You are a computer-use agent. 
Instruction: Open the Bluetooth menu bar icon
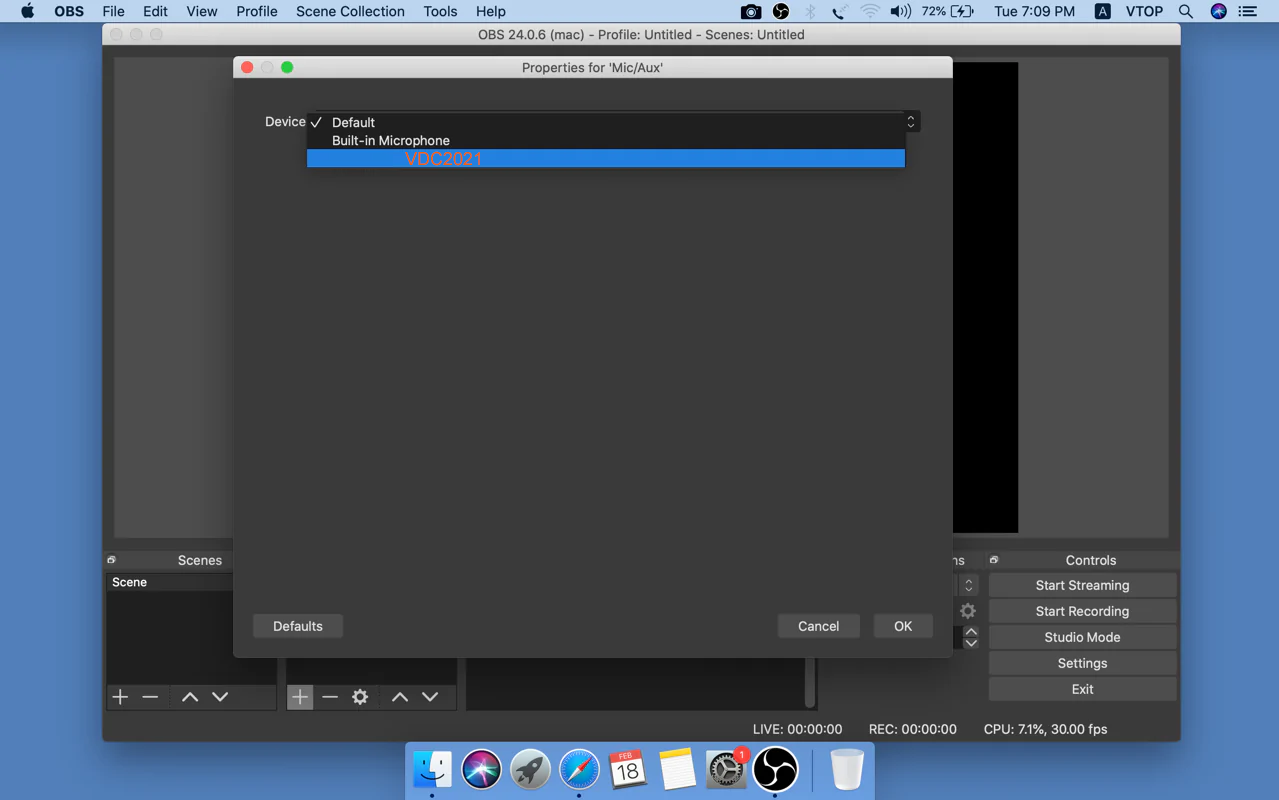[x=811, y=11]
